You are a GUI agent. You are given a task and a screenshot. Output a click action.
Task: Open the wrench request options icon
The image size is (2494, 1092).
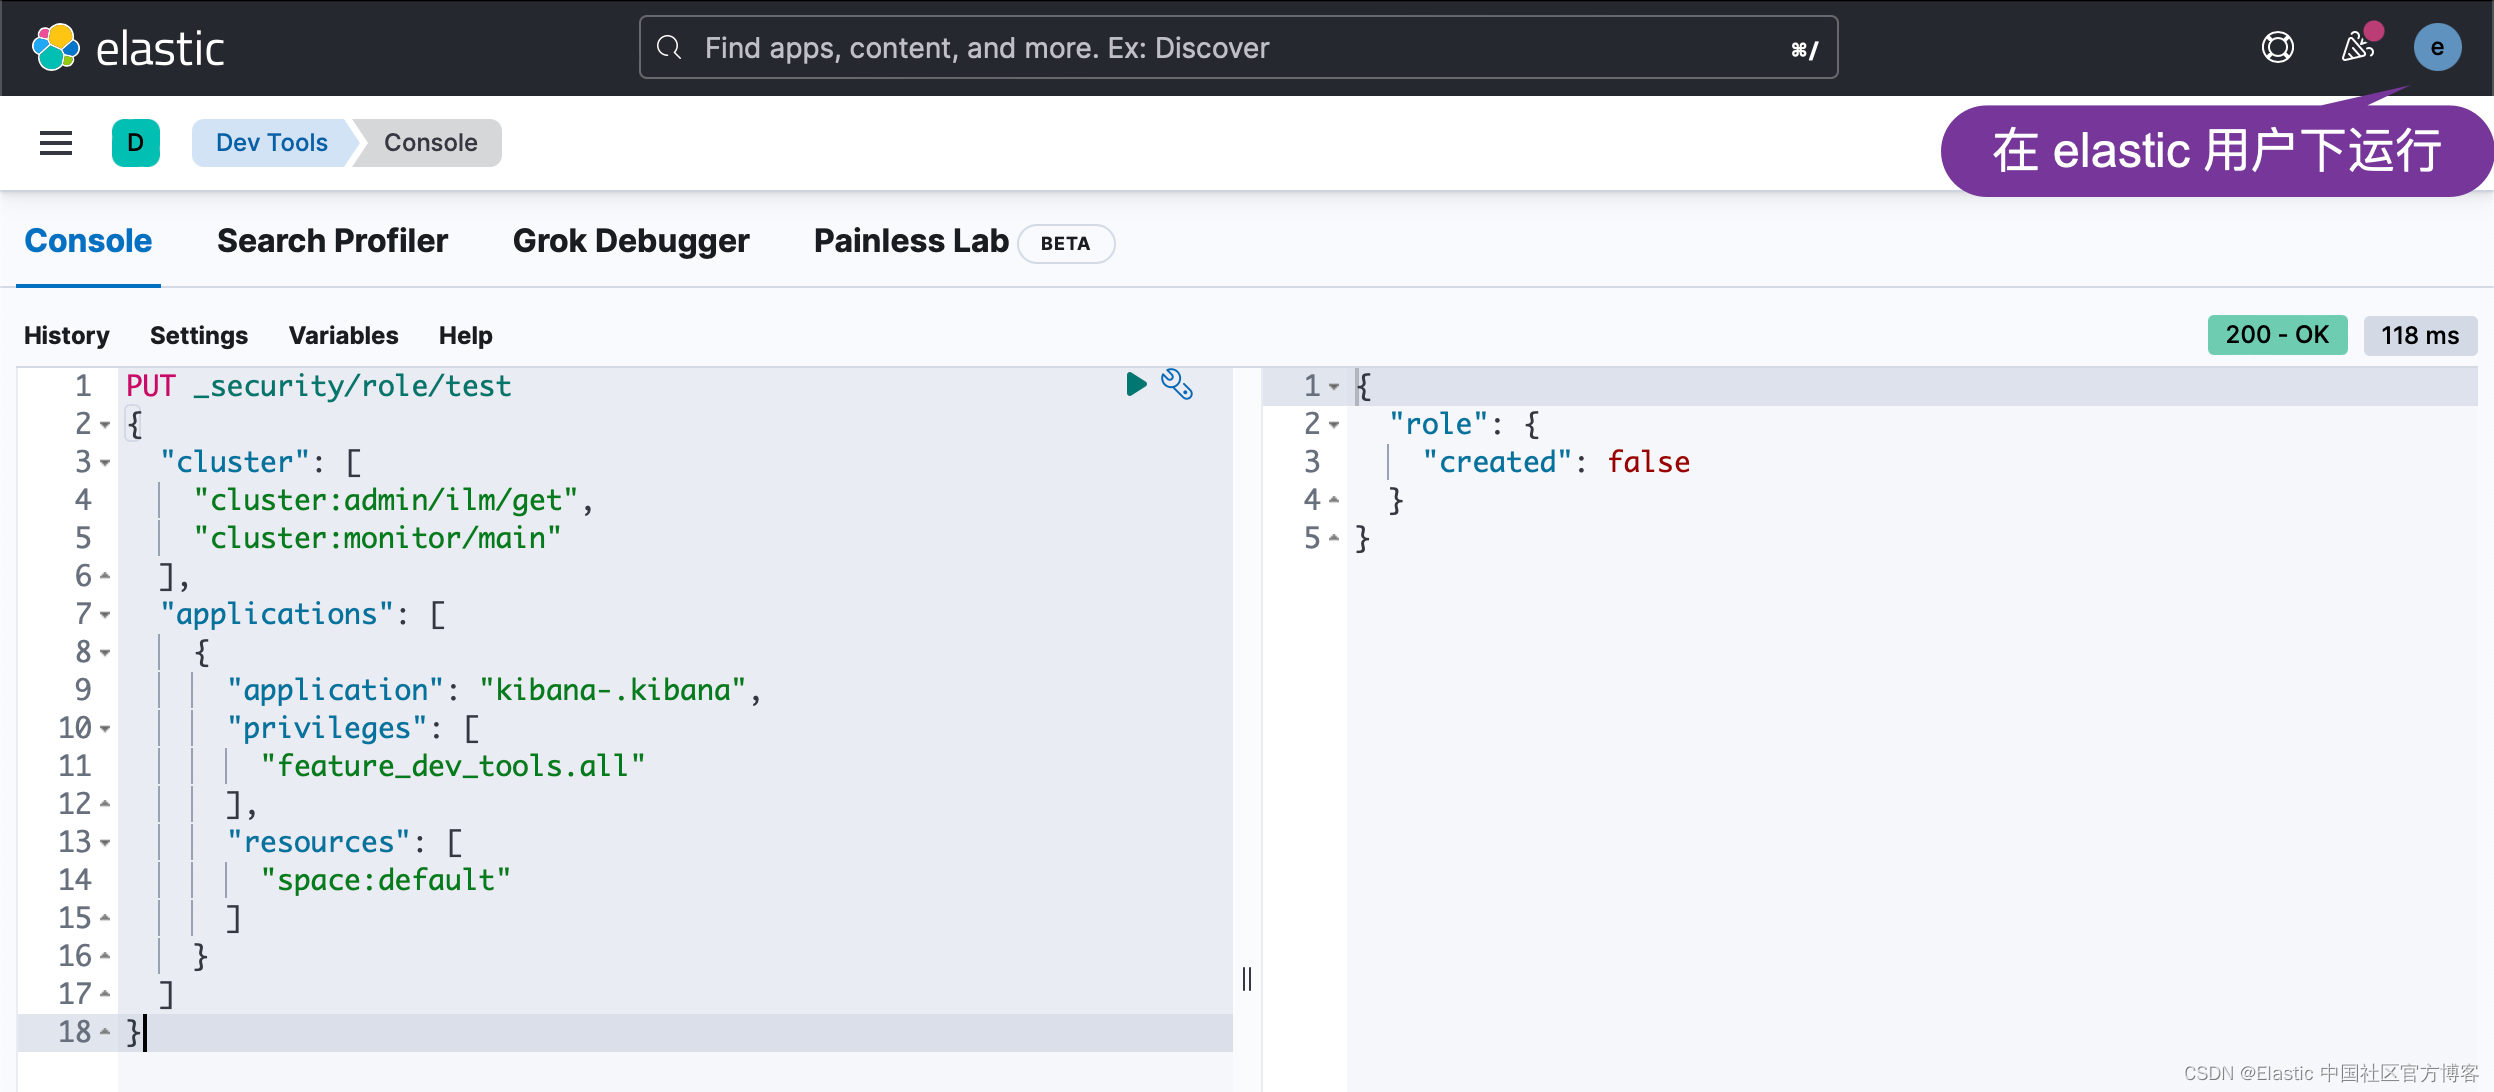point(1176,384)
